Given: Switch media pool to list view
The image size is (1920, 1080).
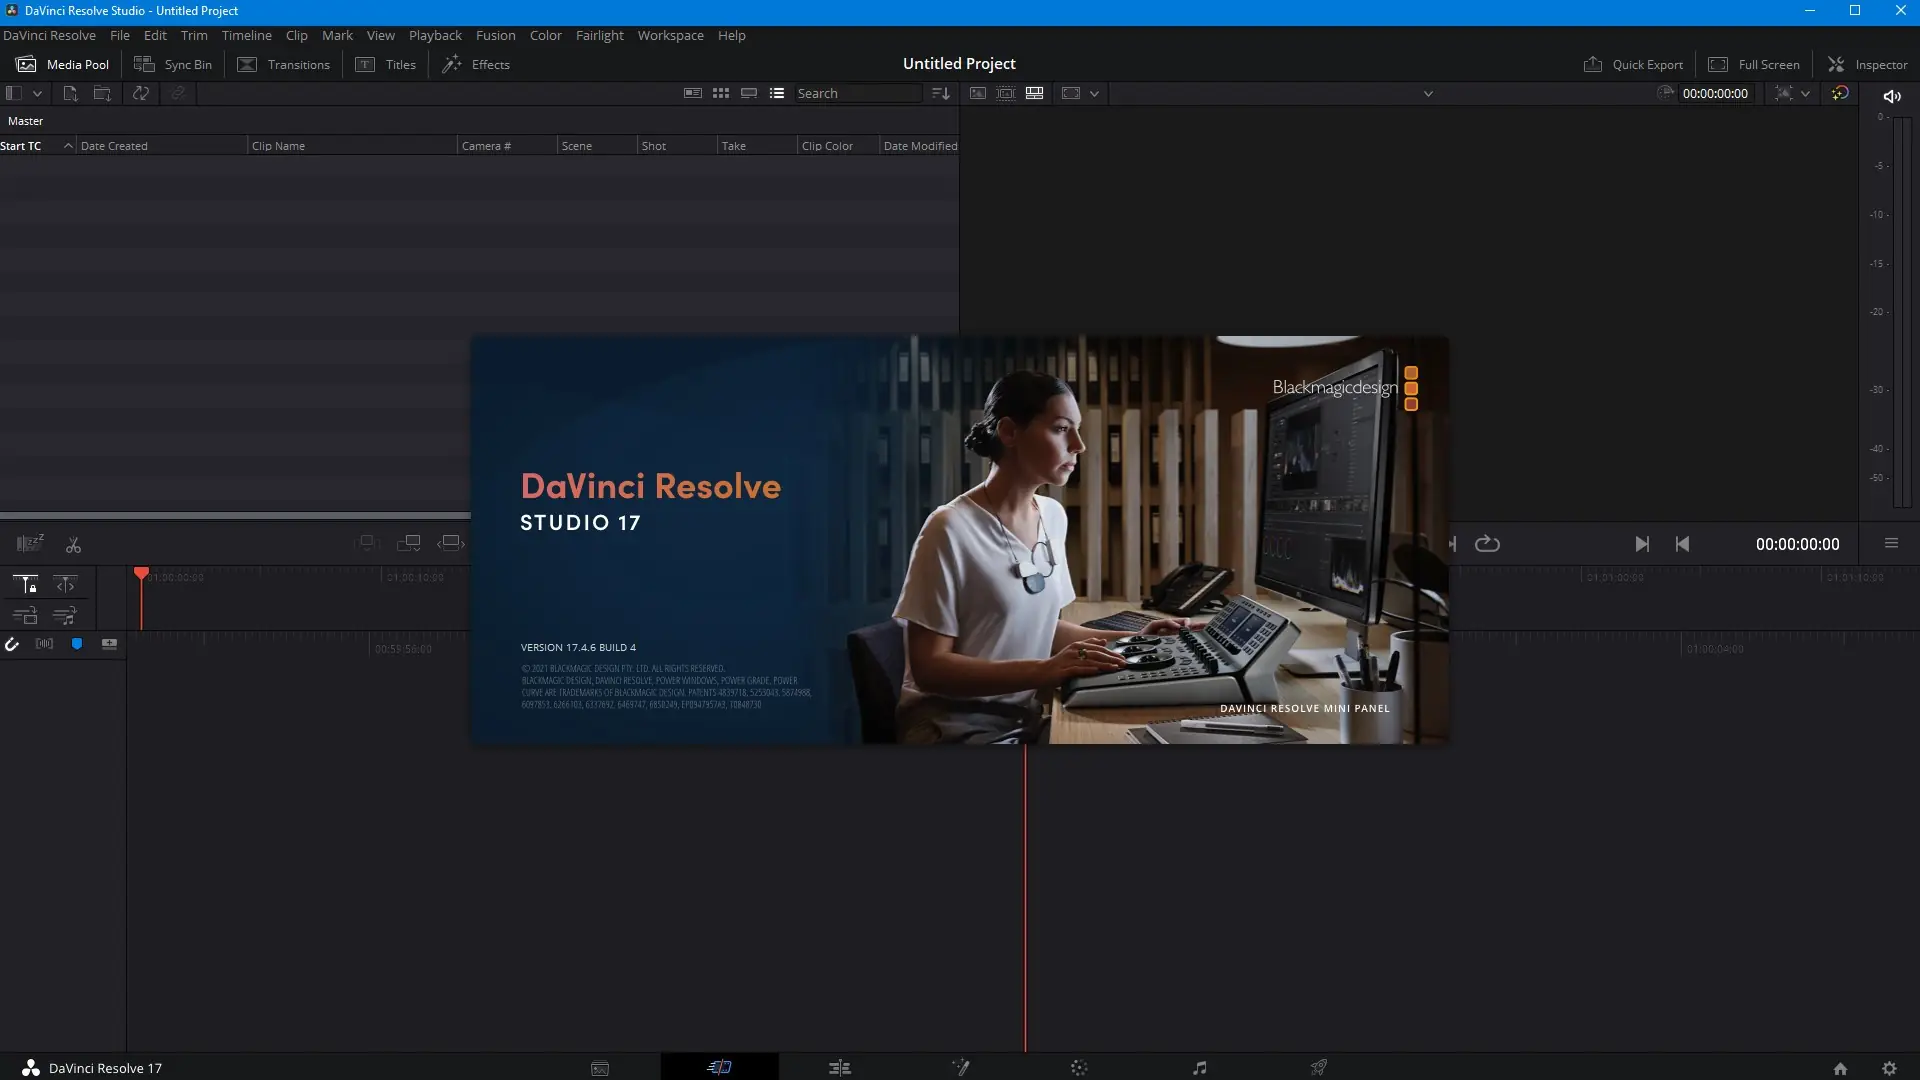Looking at the screenshot, I should (777, 93).
